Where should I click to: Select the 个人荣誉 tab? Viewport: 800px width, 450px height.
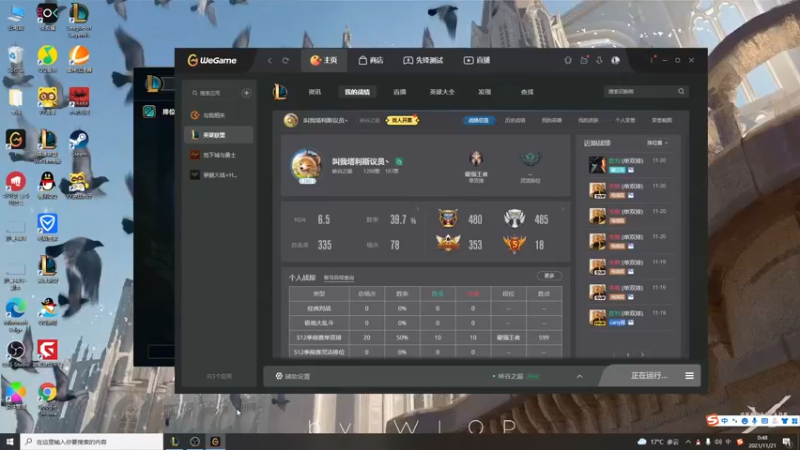pyautogui.click(x=625, y=120)
